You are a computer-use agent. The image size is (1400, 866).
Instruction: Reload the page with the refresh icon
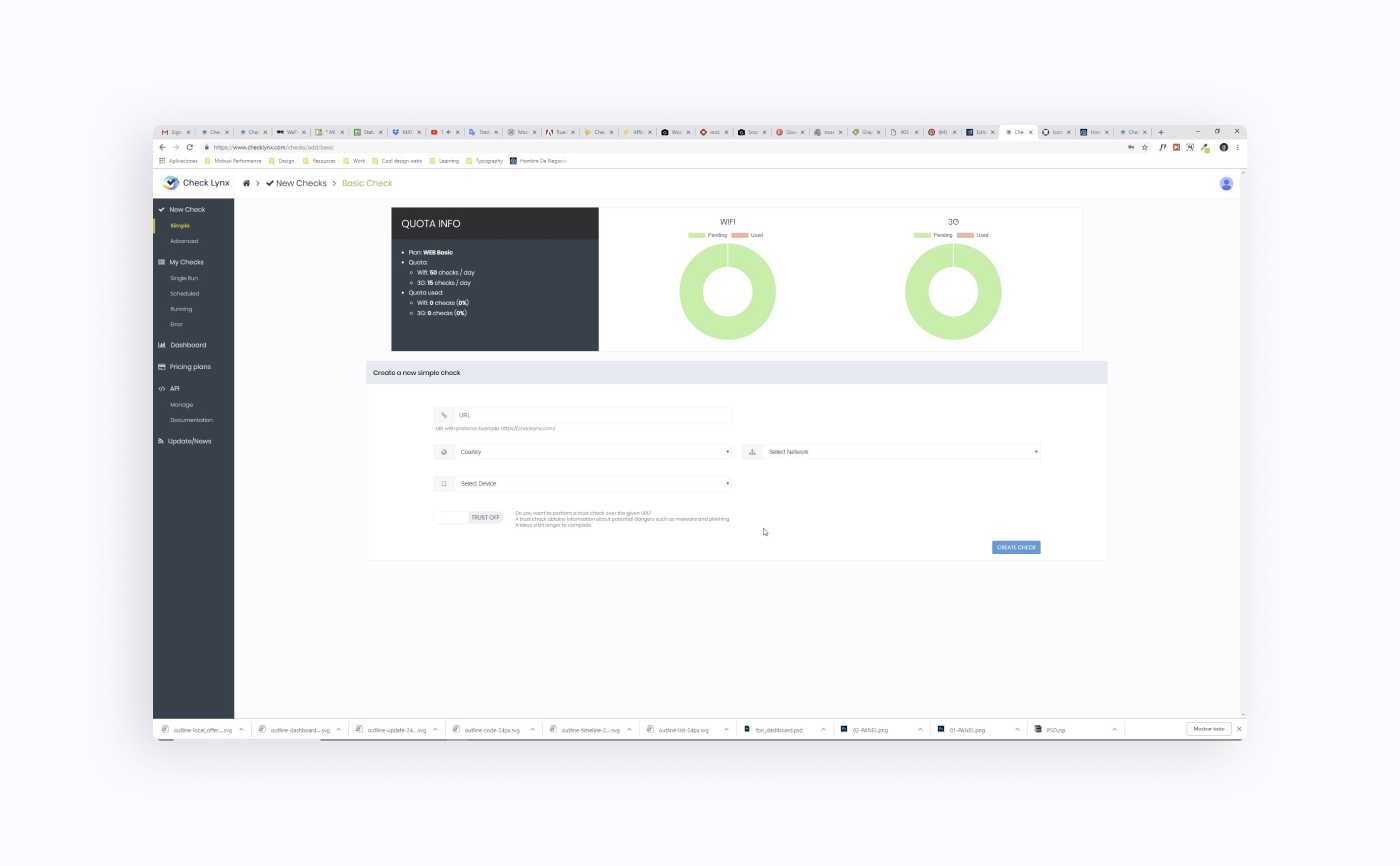click(189, 147)
